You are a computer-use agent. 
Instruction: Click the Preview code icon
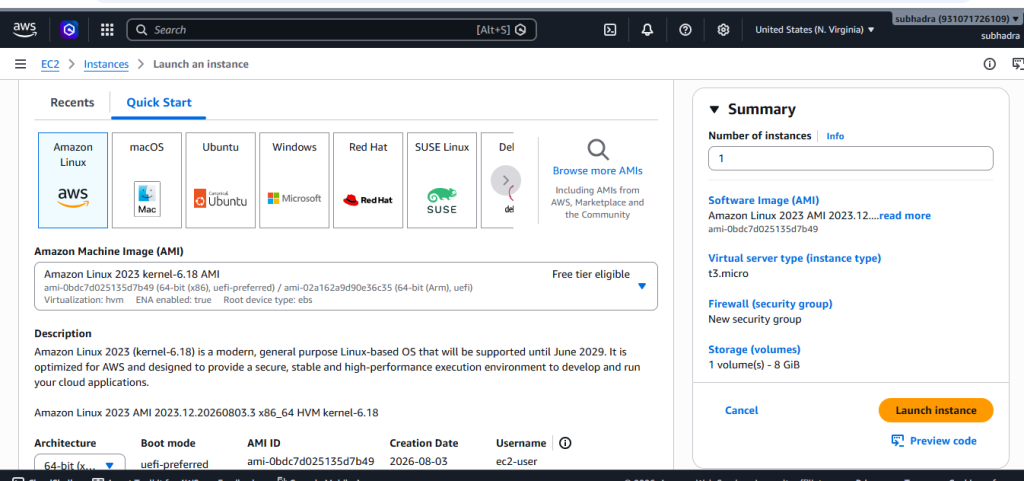coord(897,441)
